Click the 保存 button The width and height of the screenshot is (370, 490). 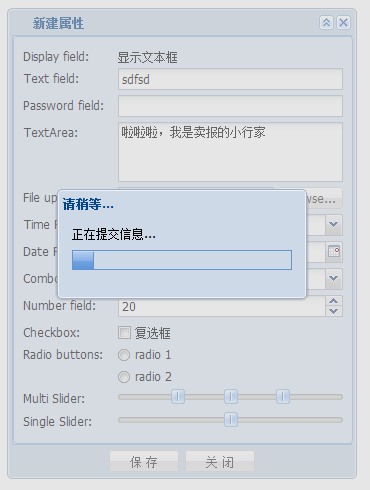click(x=144, y=462)
